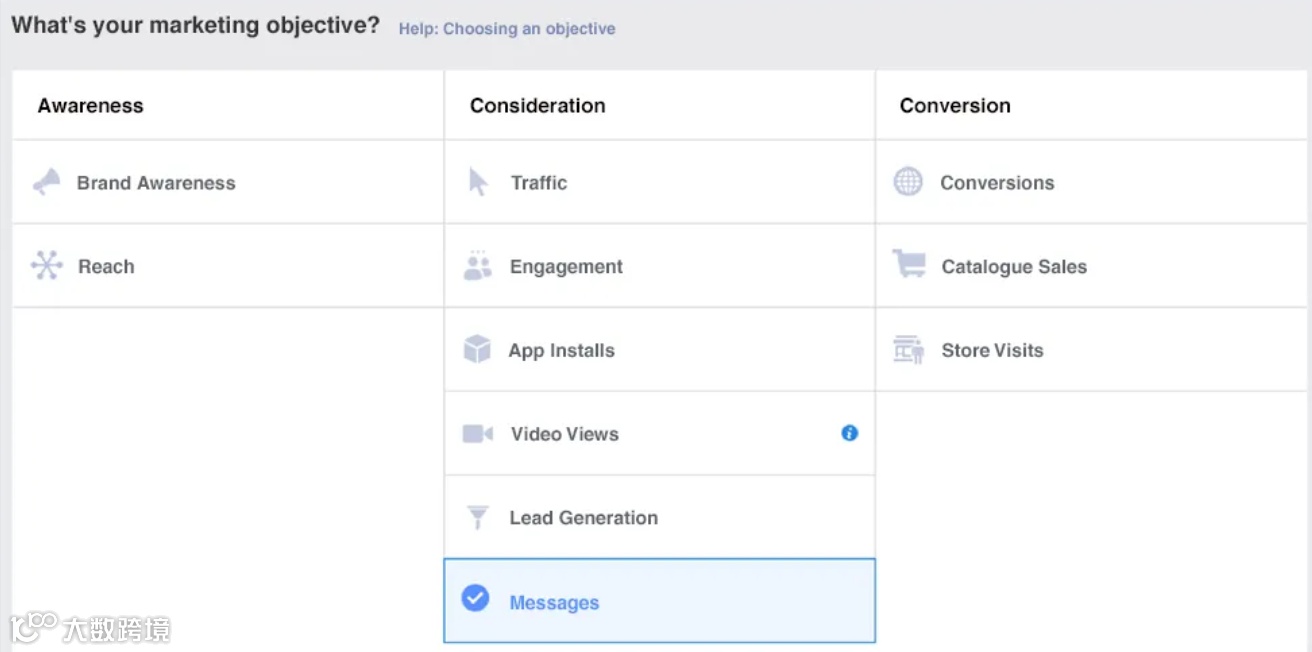Choose the Reach objective label
The height and width of the screenshot is (652, 1312).
click(x=106, y=267)
